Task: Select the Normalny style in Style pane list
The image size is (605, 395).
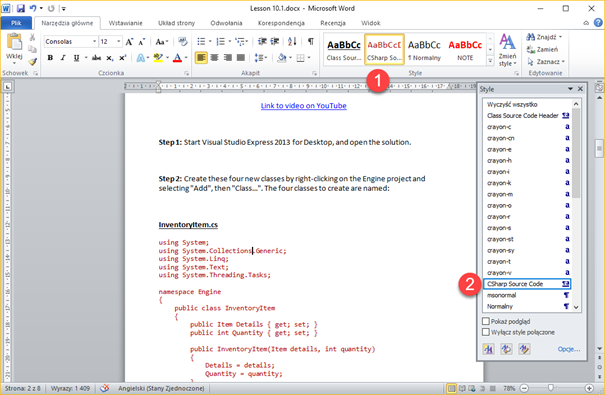Action: (527, 306)
